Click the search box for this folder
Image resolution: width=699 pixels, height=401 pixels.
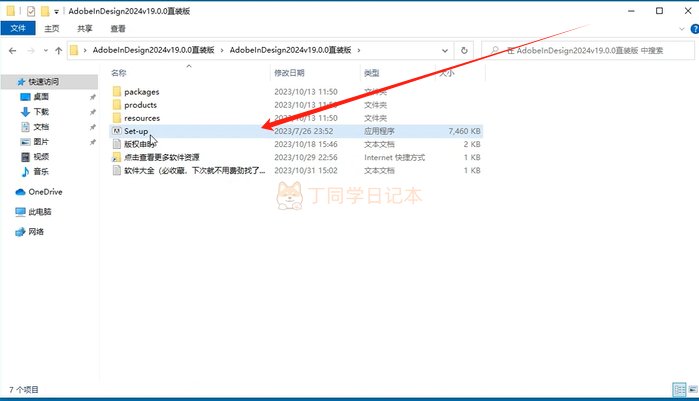[588, 50]
